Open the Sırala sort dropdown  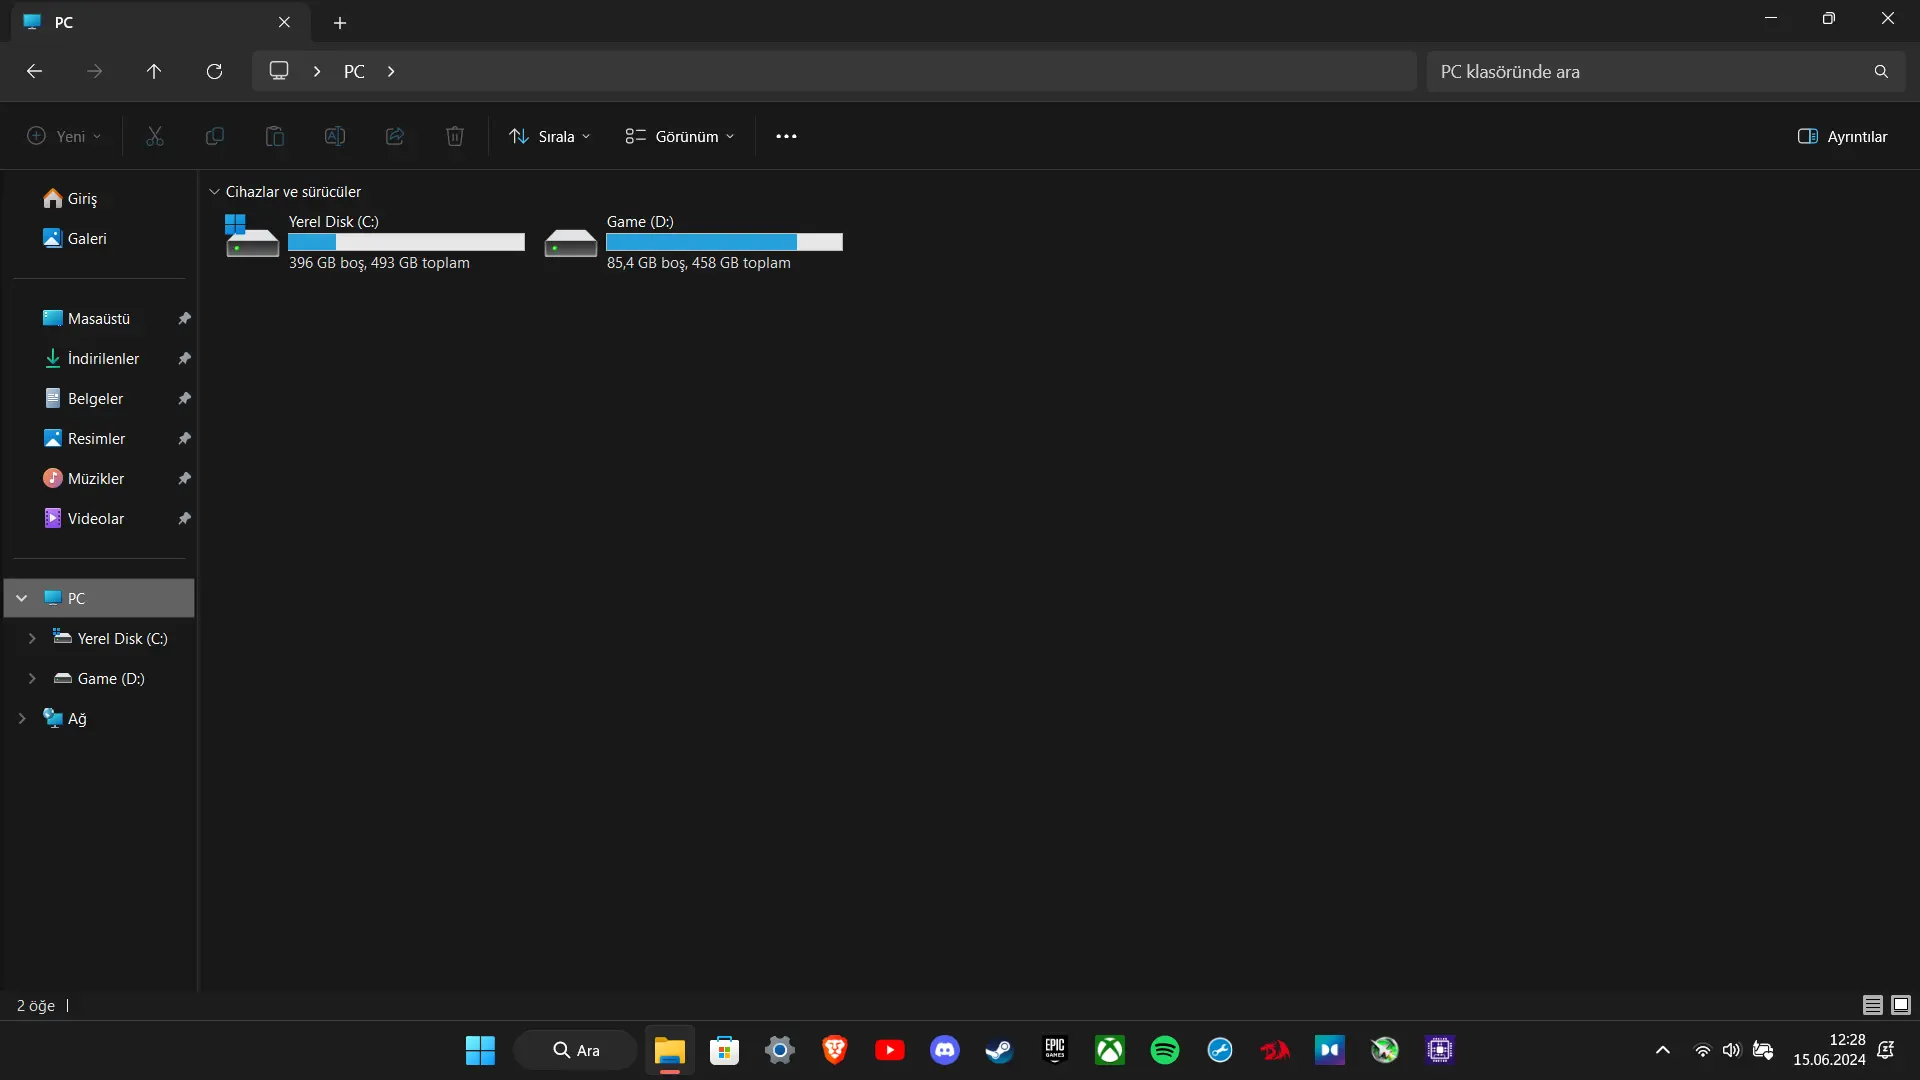tap(549, 136)
